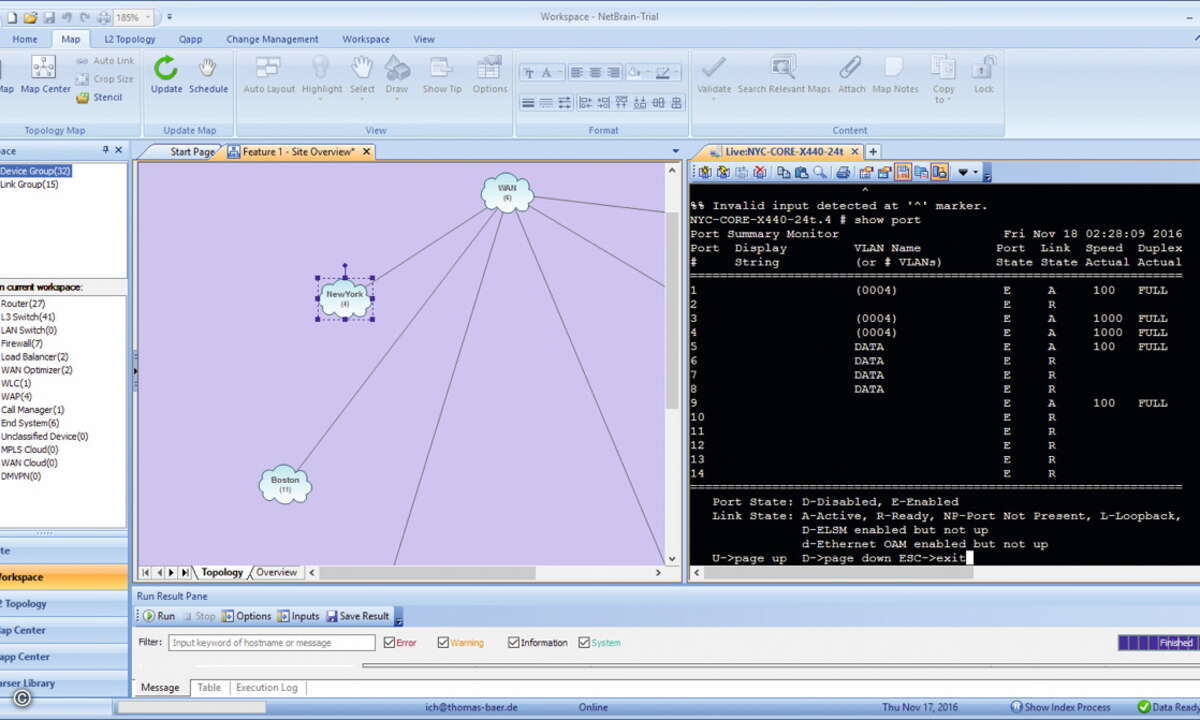Click align center icon in Format group
This screenshot has height=720, width=1200.
point(595,73)
